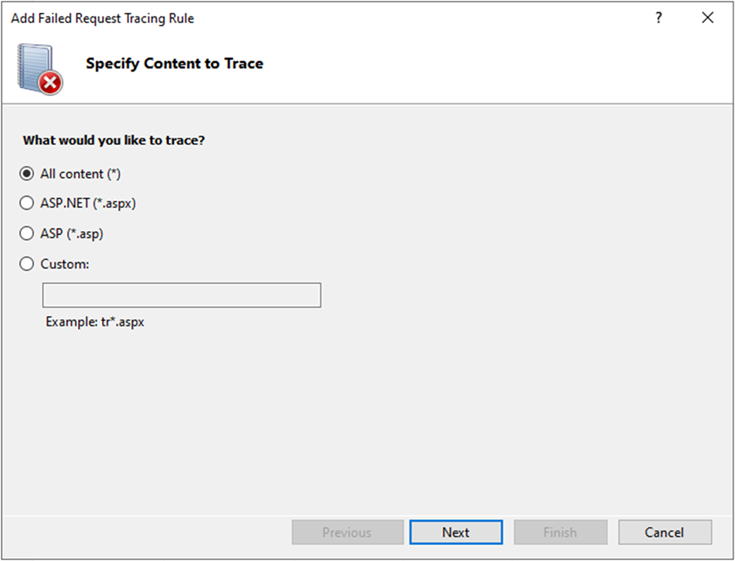Viewport: 735px width, 561px height.
Task: Click the "What would you like to trace?" label
Action: pyautogui.click(x=114, y=140)
